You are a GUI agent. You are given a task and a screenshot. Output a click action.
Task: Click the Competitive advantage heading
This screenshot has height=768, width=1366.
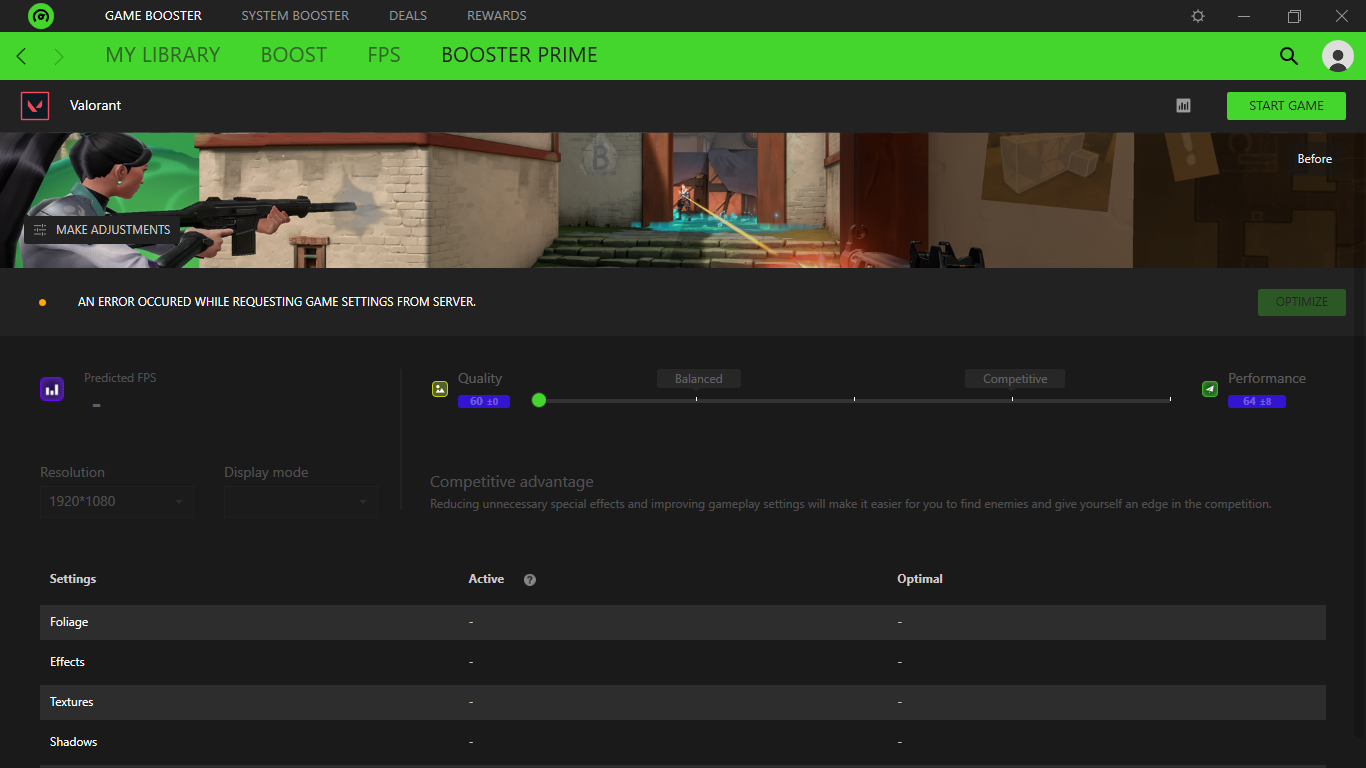pyautogui.click(x=512, y=482)
